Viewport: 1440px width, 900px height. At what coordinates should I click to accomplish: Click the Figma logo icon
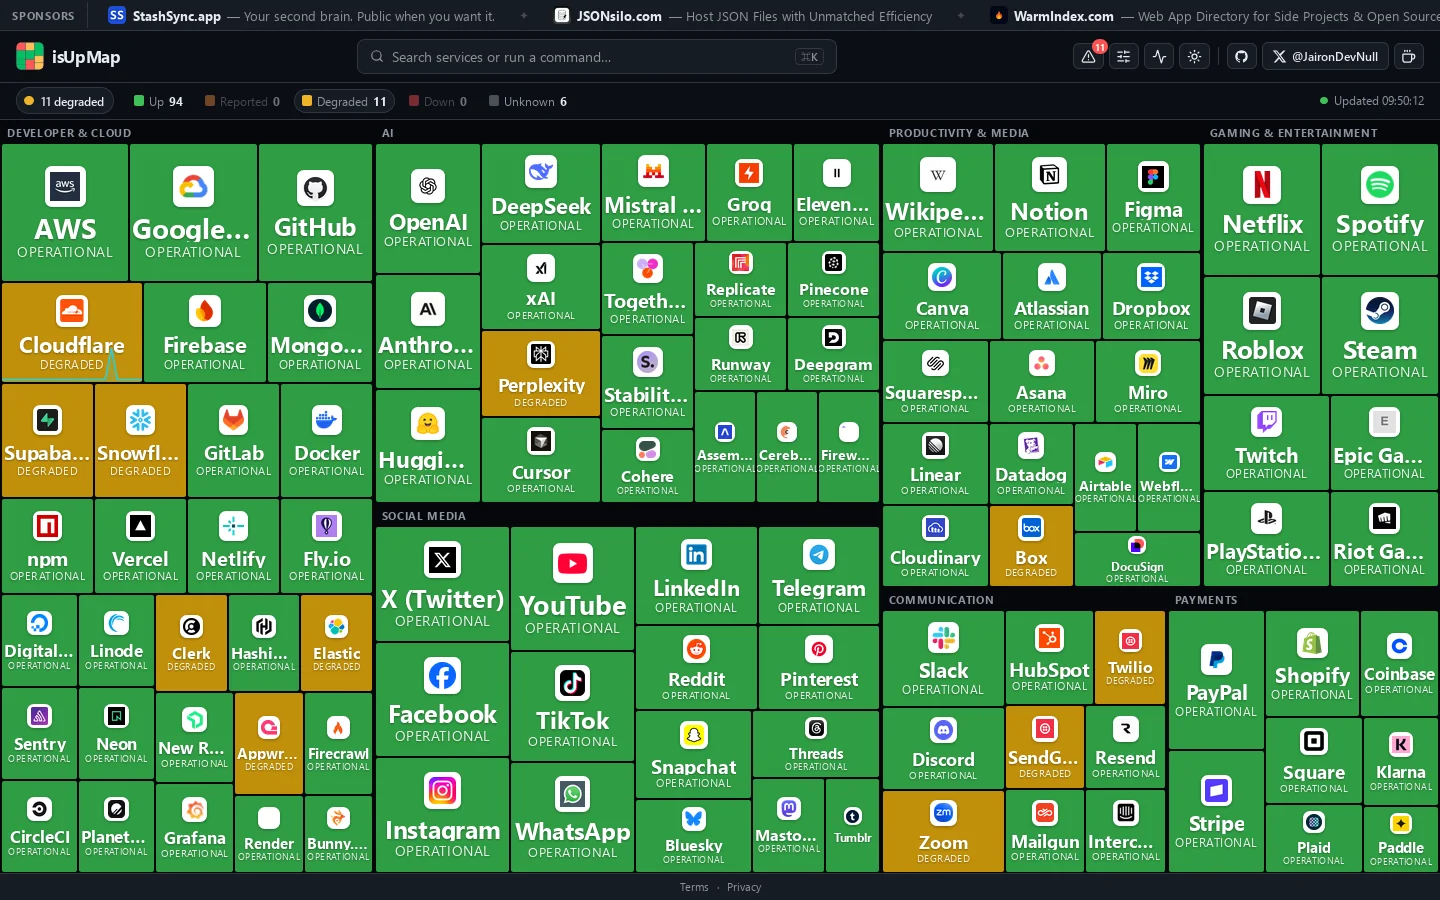coord(1153,177)
